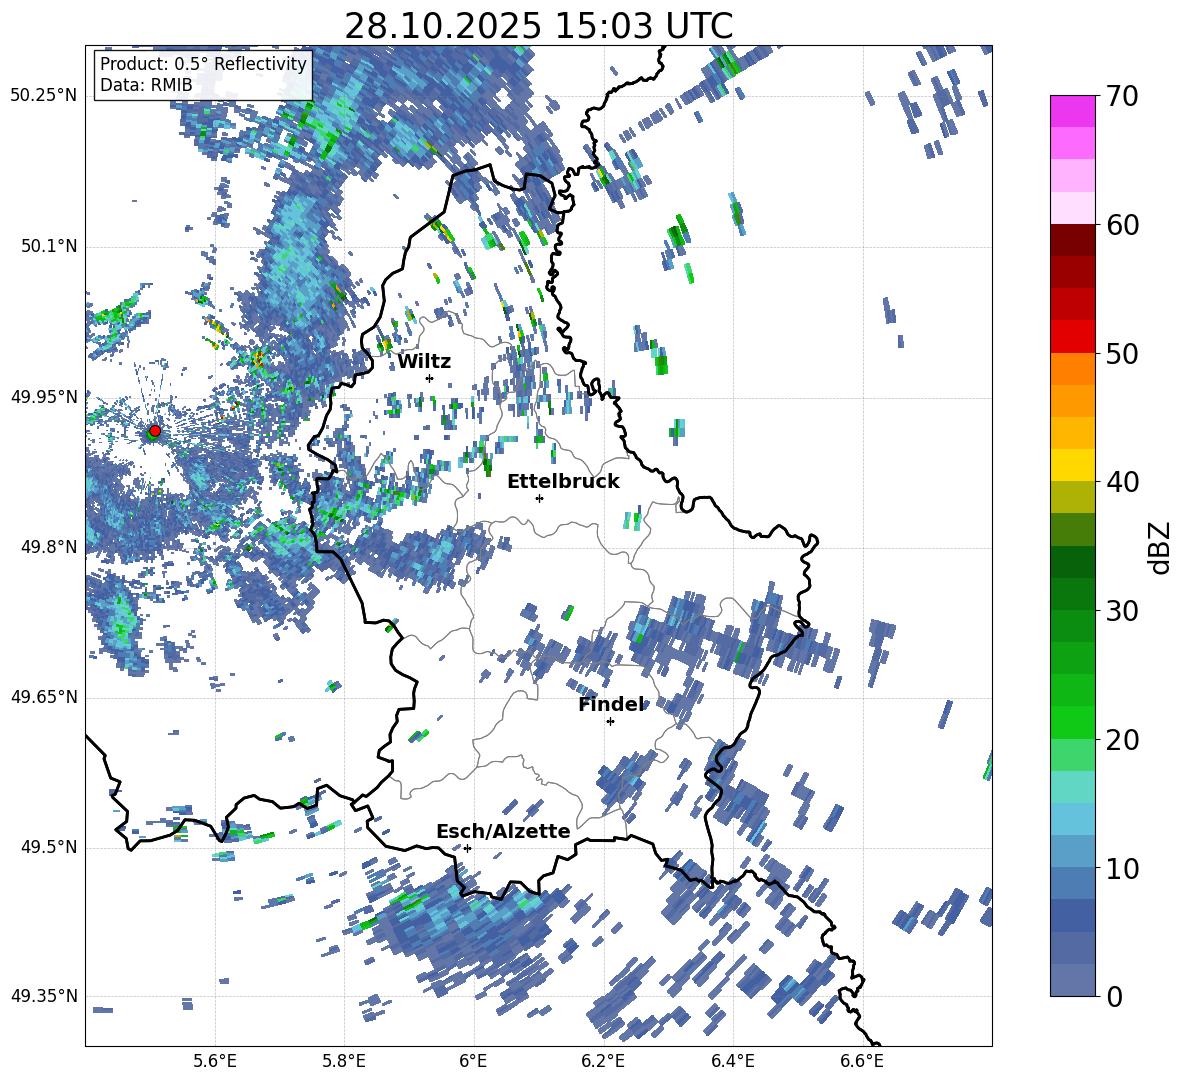This screenshot has height=1081, width=1184.
Task: Click the 70 tick label on colorbar
Action: pyautogui.click(x=1122, y=96)
